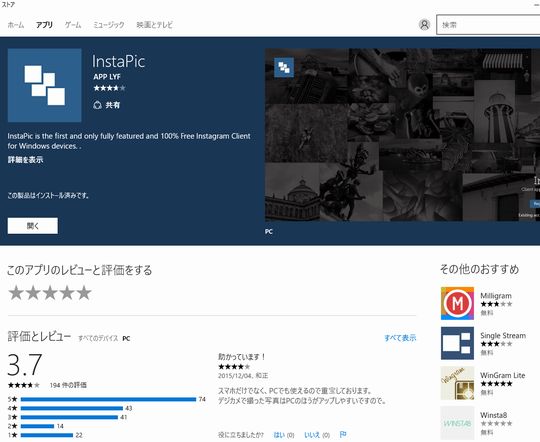
Task: Click the APP LYF publisher name
Action: click(x=107, y=77)
